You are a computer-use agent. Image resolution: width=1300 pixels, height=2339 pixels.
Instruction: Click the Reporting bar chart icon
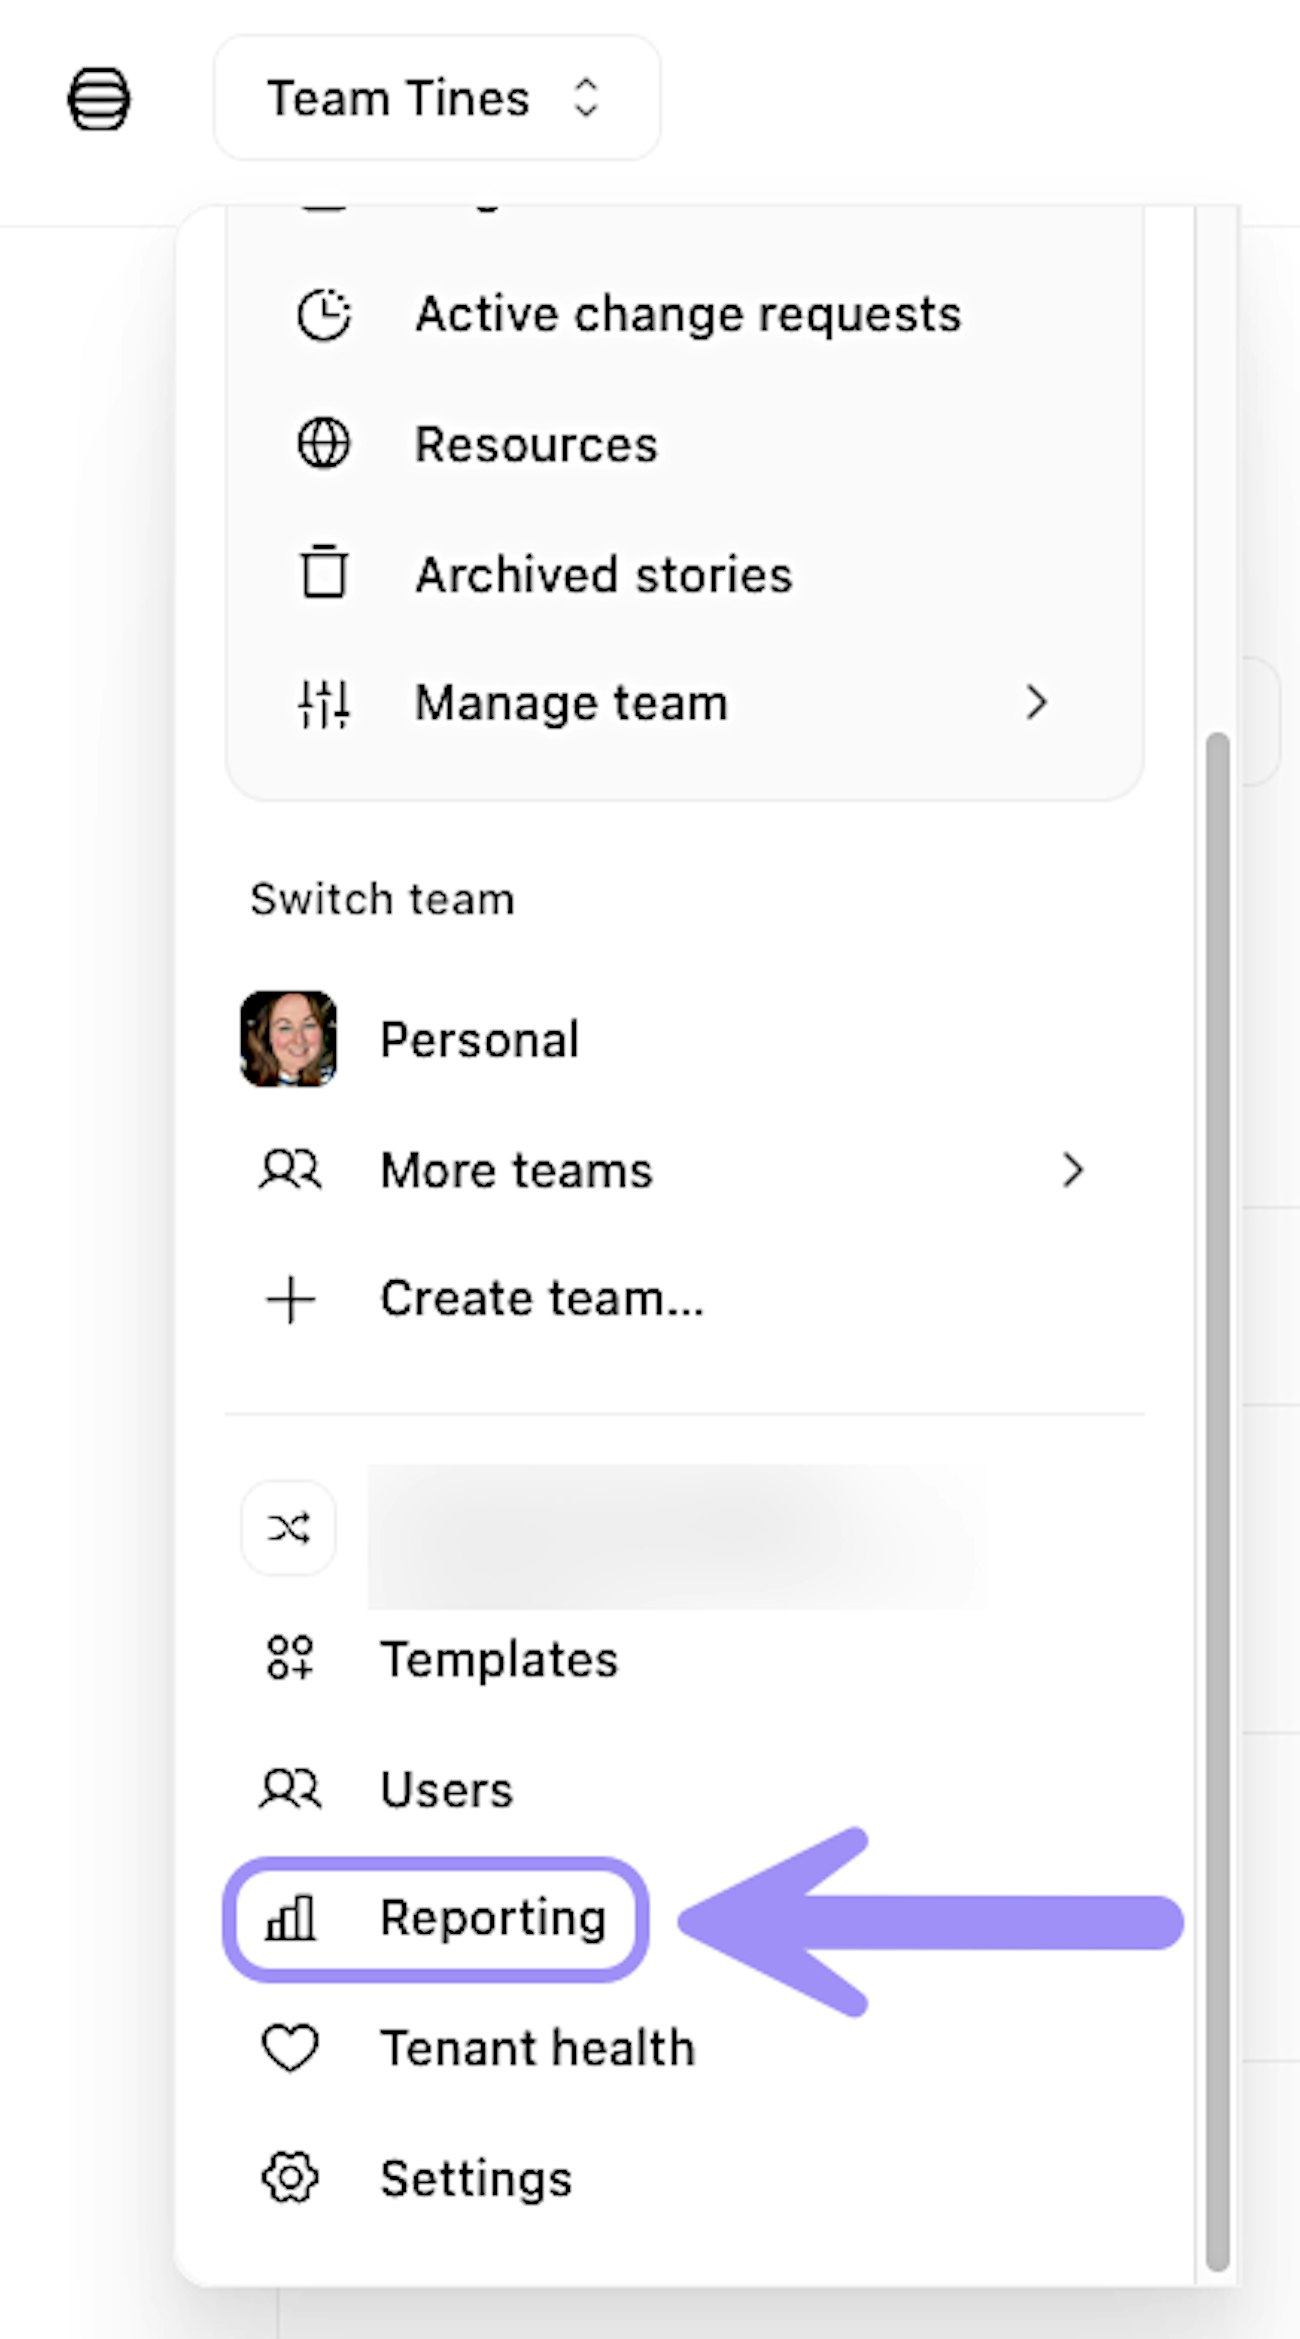(290, 1919)
